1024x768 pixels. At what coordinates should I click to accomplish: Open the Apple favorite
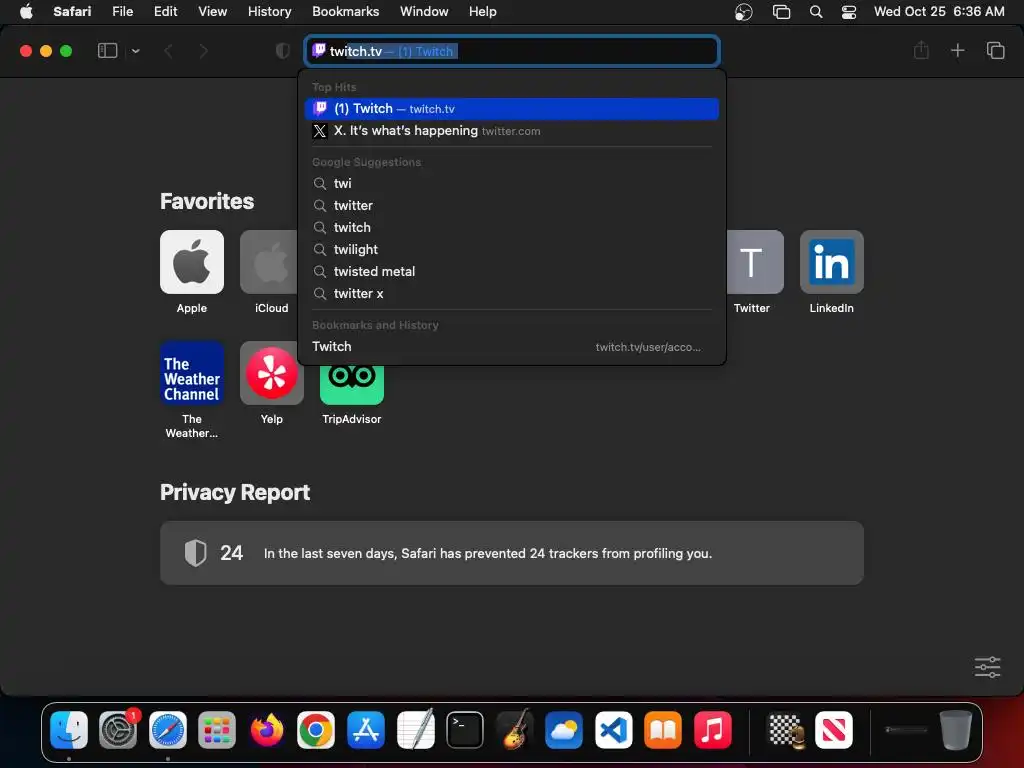click(191, 262)
